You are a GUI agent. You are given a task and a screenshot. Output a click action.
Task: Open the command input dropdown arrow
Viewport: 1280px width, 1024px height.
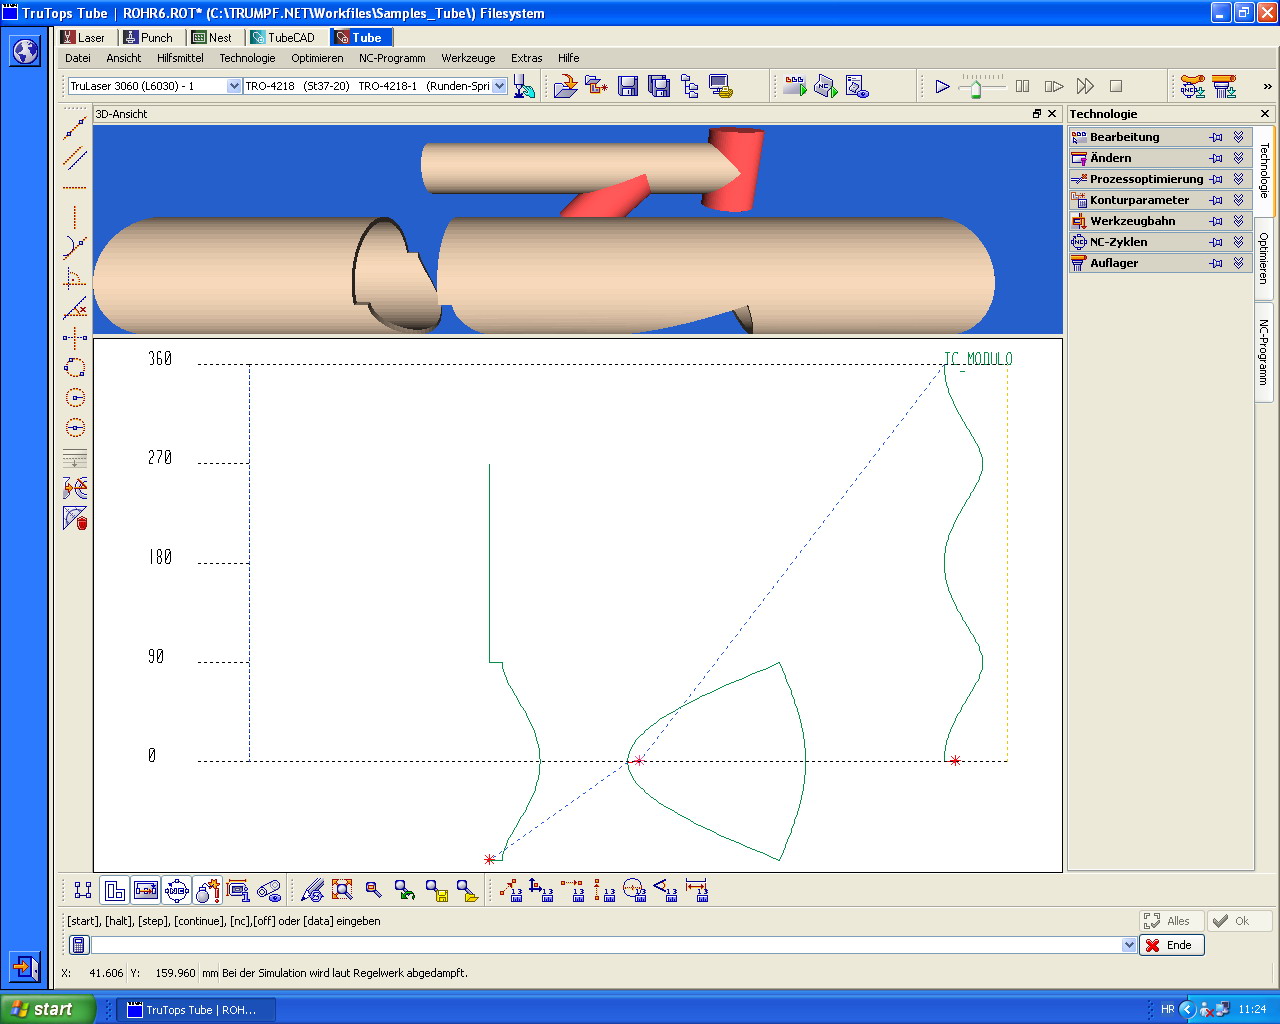tap(1129, 945)
